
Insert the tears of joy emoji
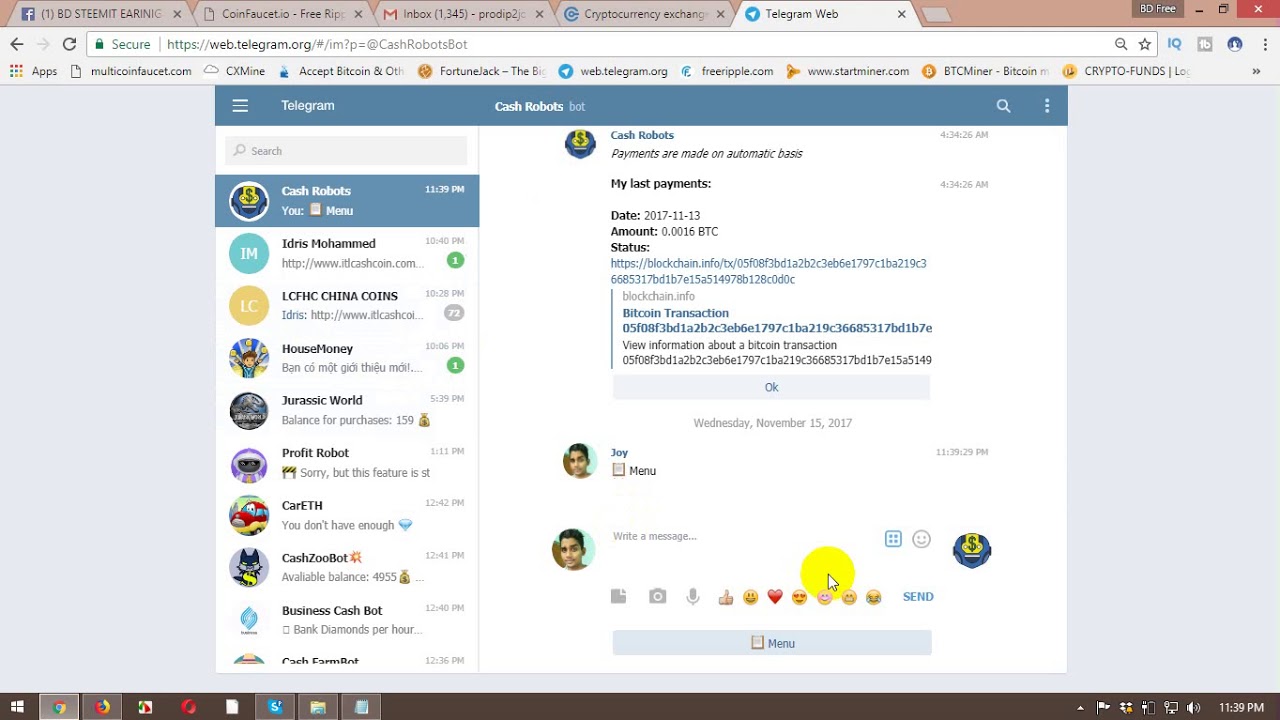point(873,597)
